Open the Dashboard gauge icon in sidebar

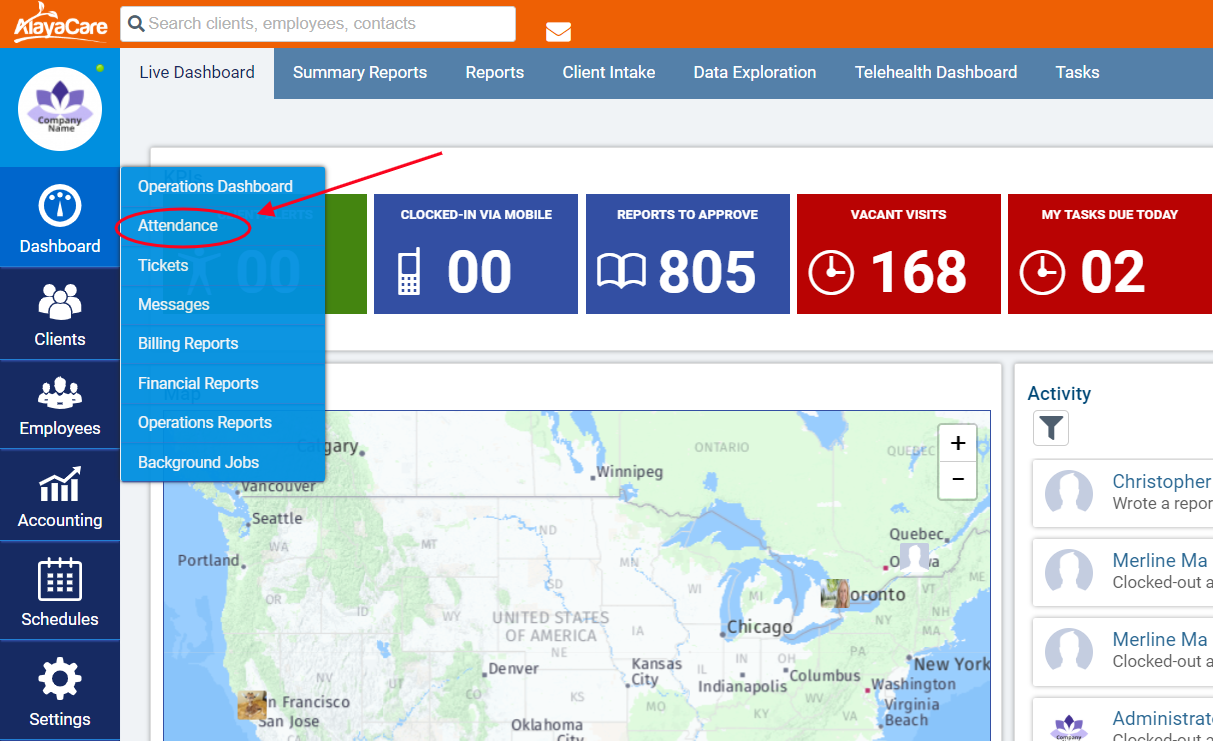tap(60, 206)
